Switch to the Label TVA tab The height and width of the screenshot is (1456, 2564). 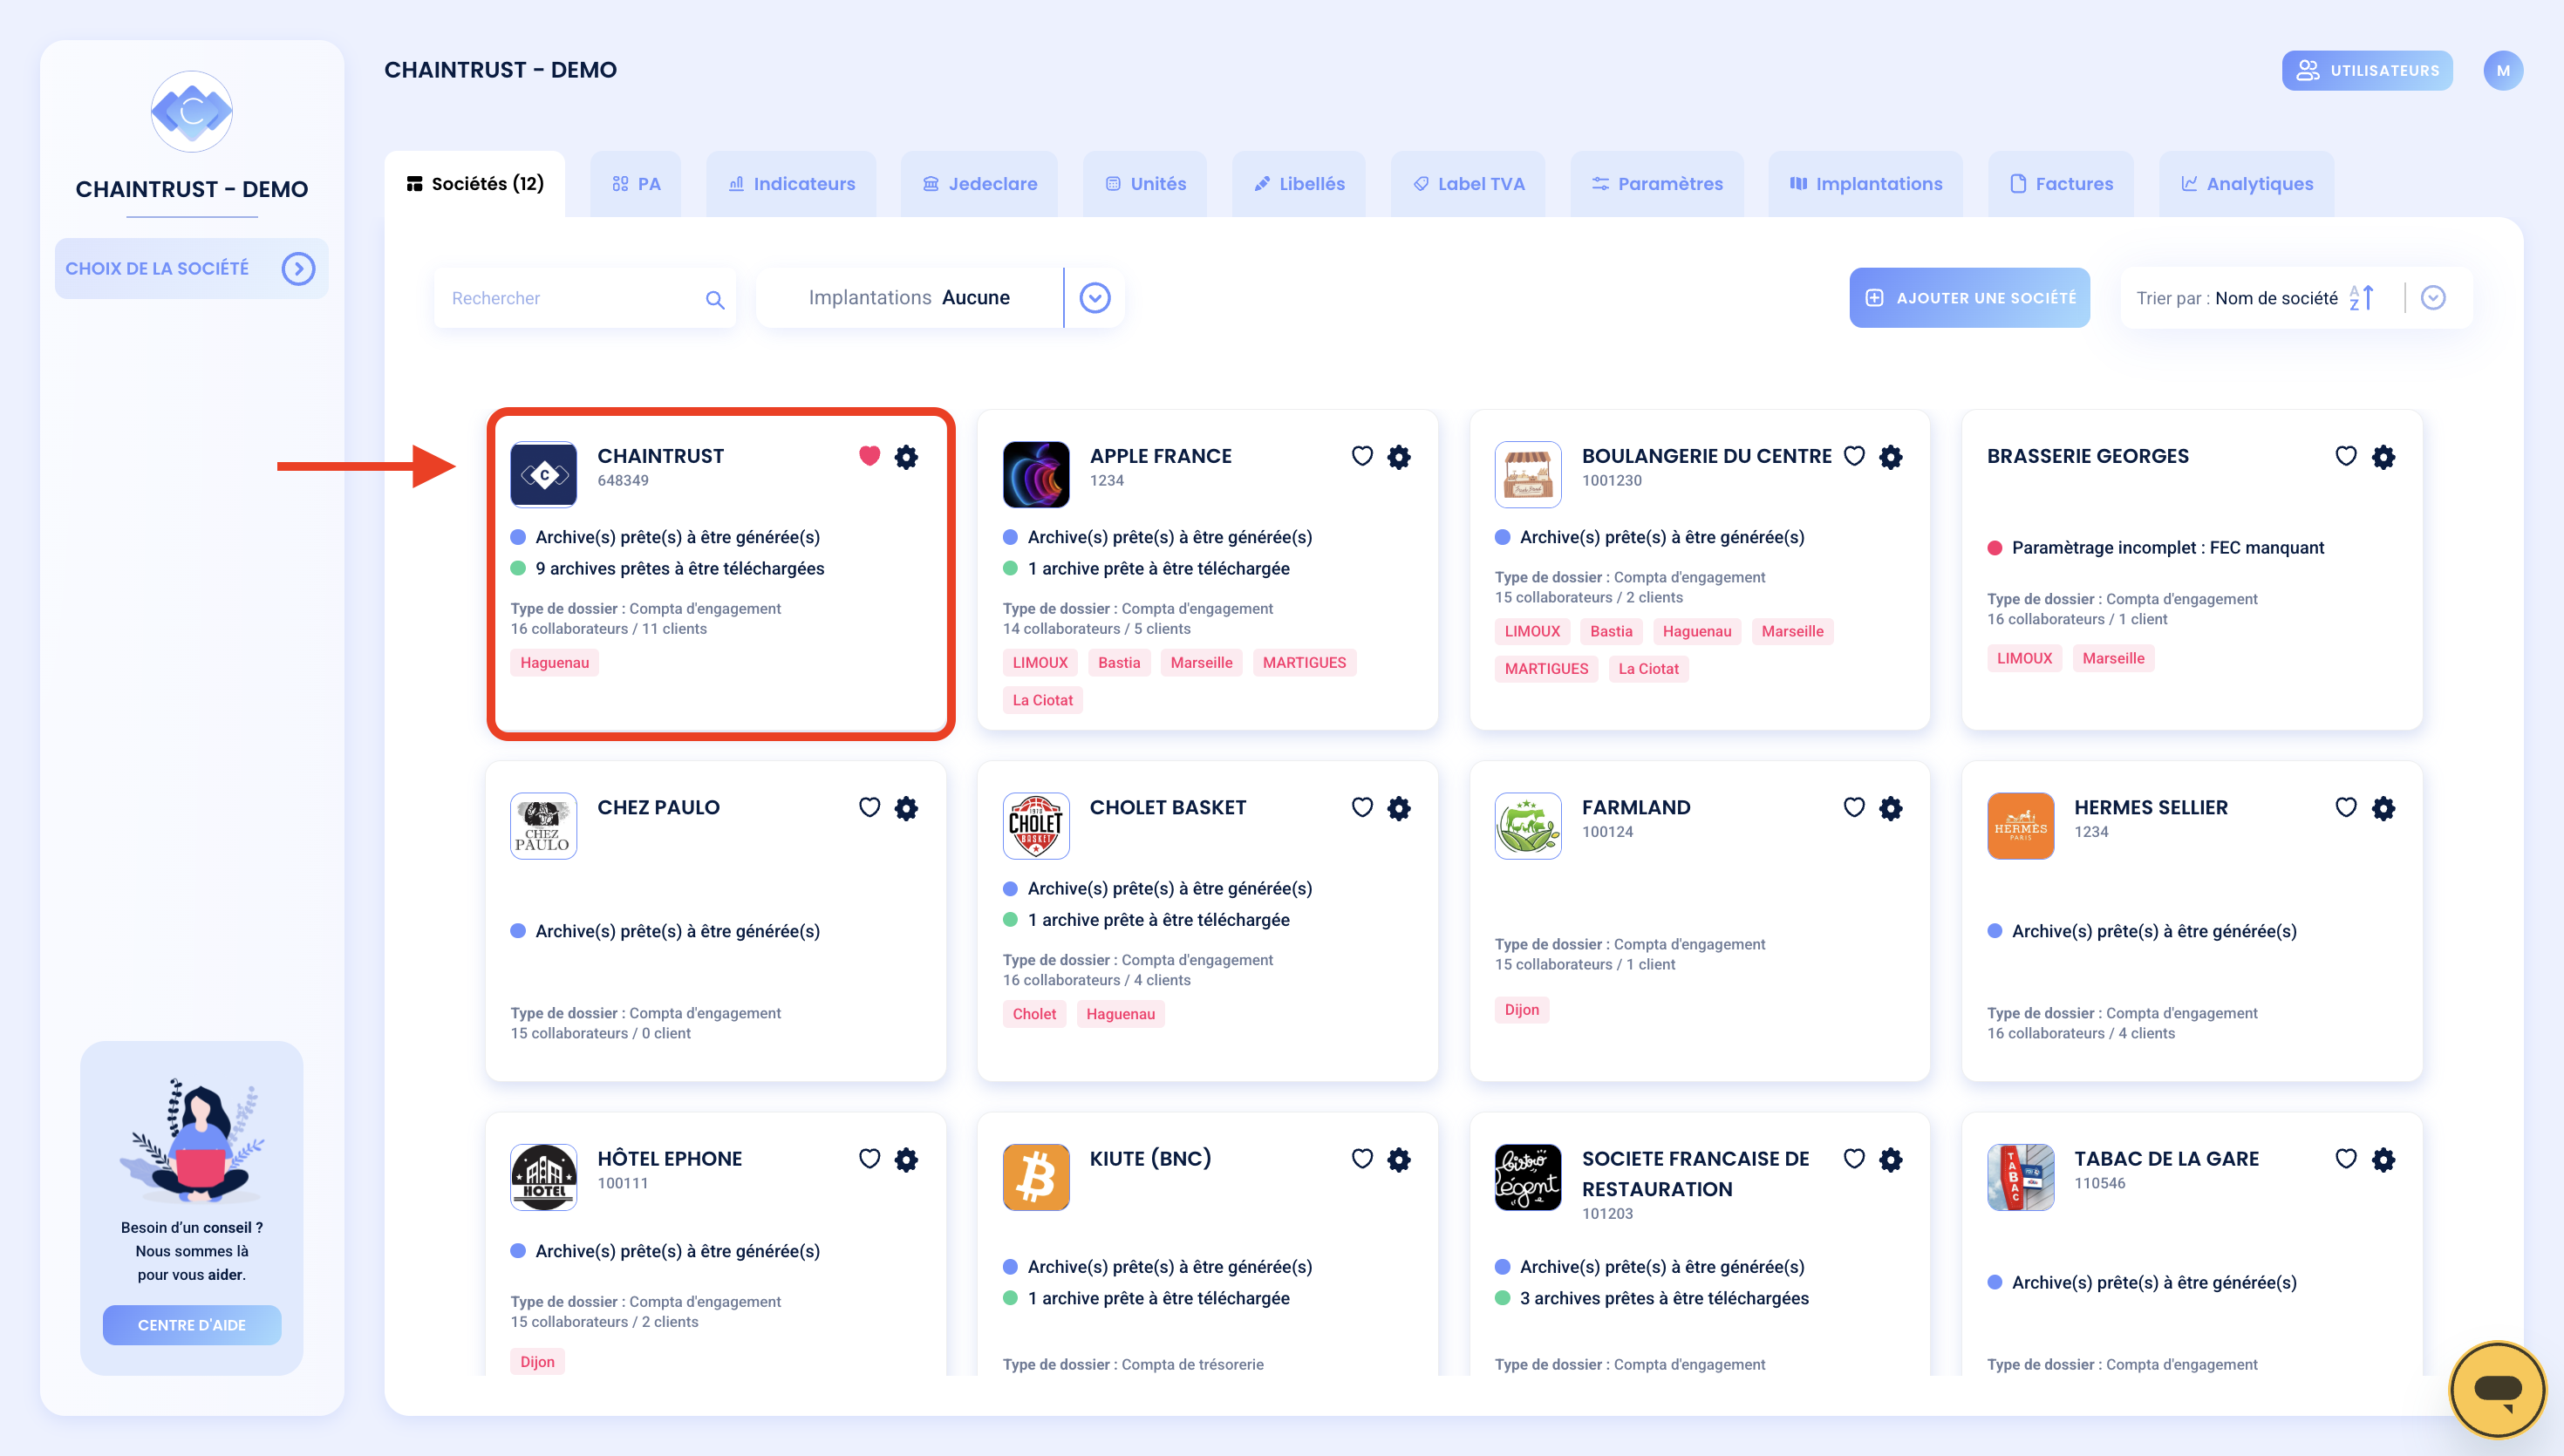[x=1468, y=184]
